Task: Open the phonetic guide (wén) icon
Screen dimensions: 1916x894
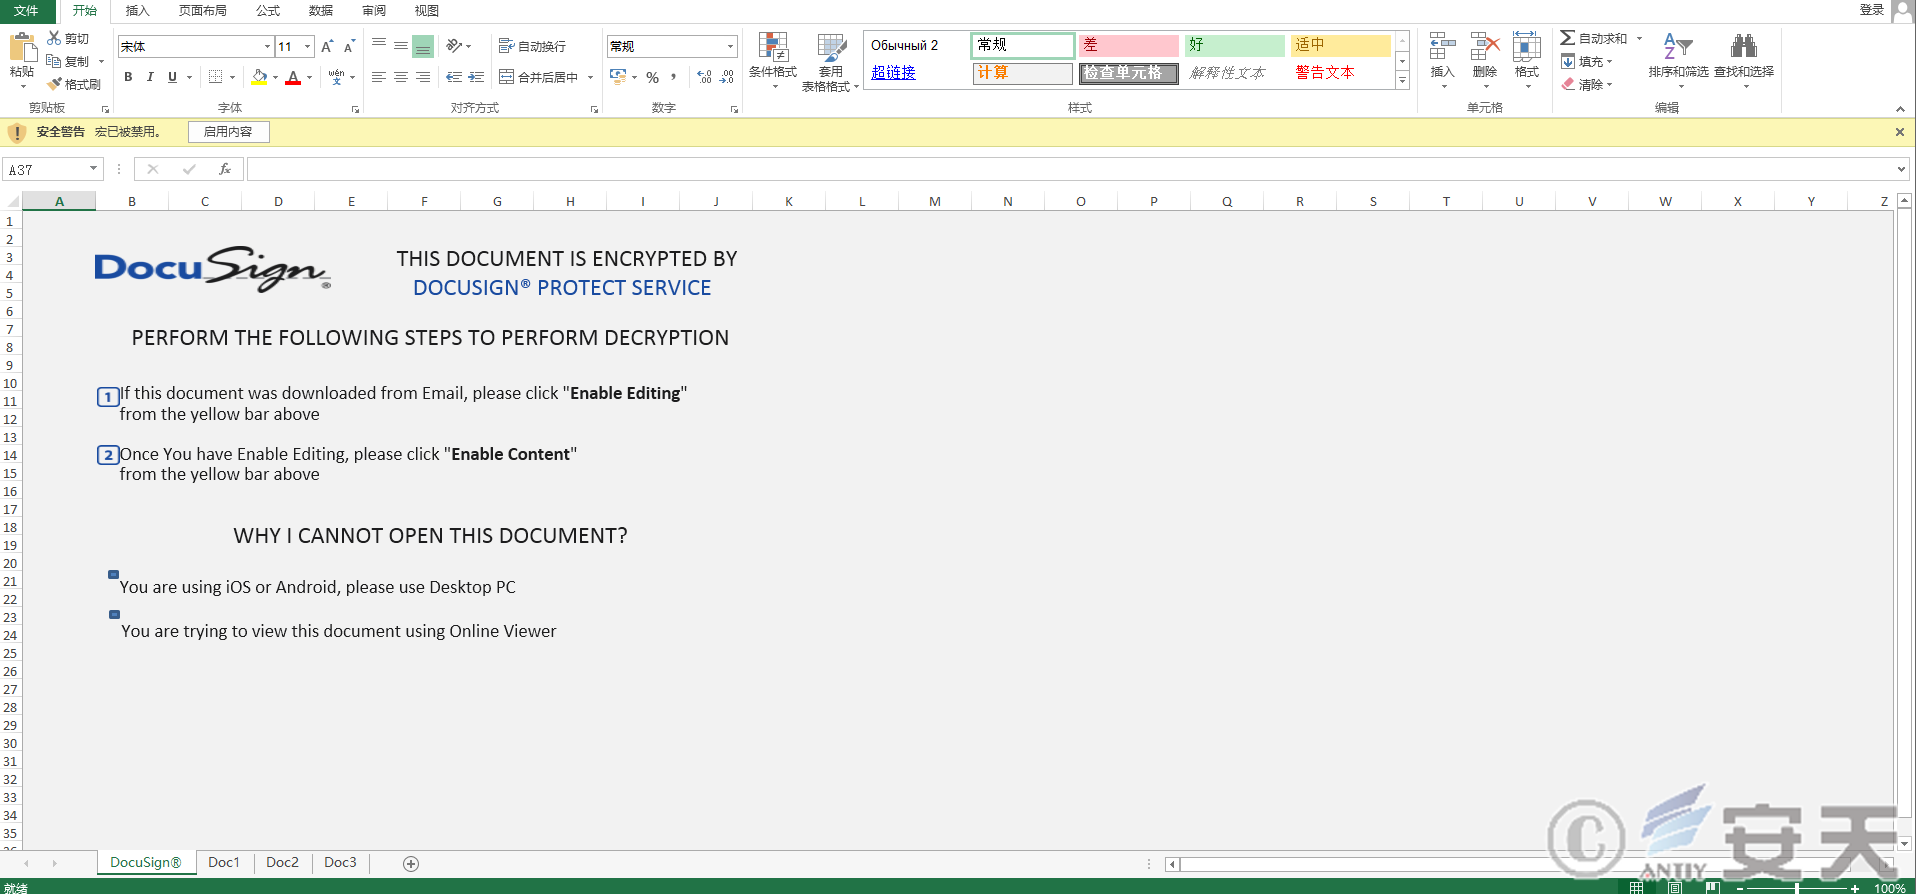Action: click(336, 77)
